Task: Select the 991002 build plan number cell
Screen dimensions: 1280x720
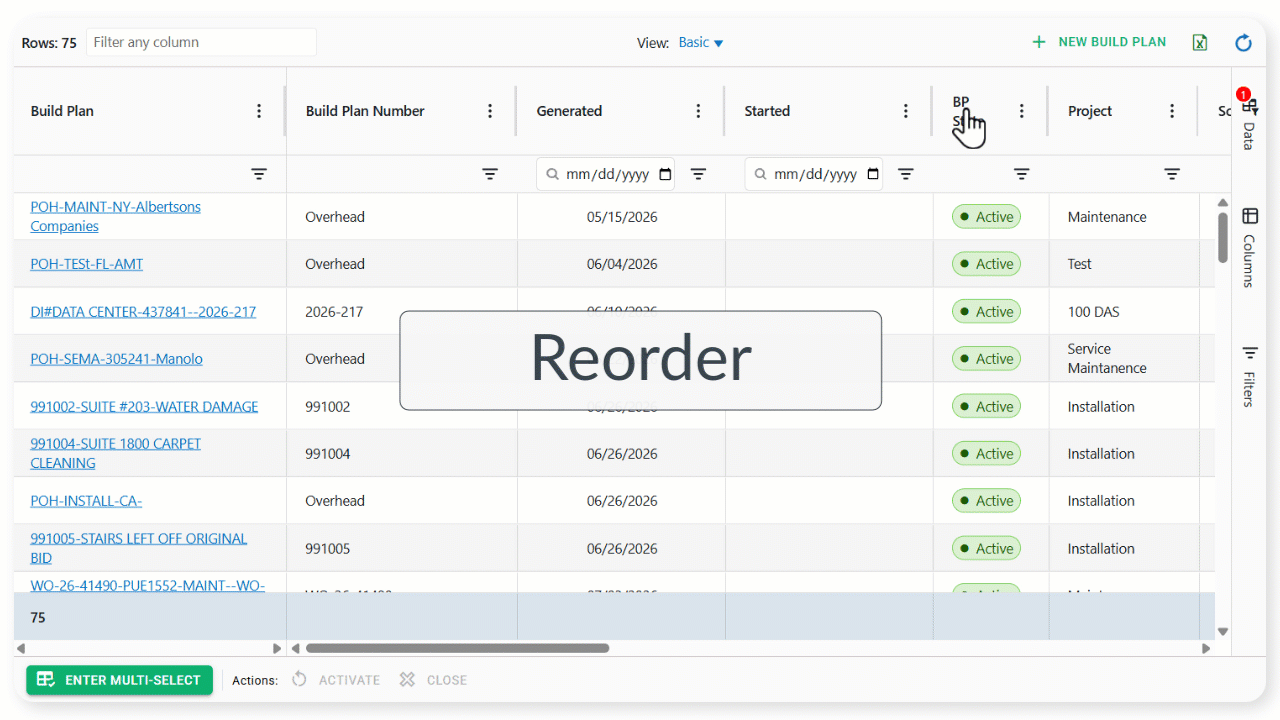Action: (x=402, y=406)
